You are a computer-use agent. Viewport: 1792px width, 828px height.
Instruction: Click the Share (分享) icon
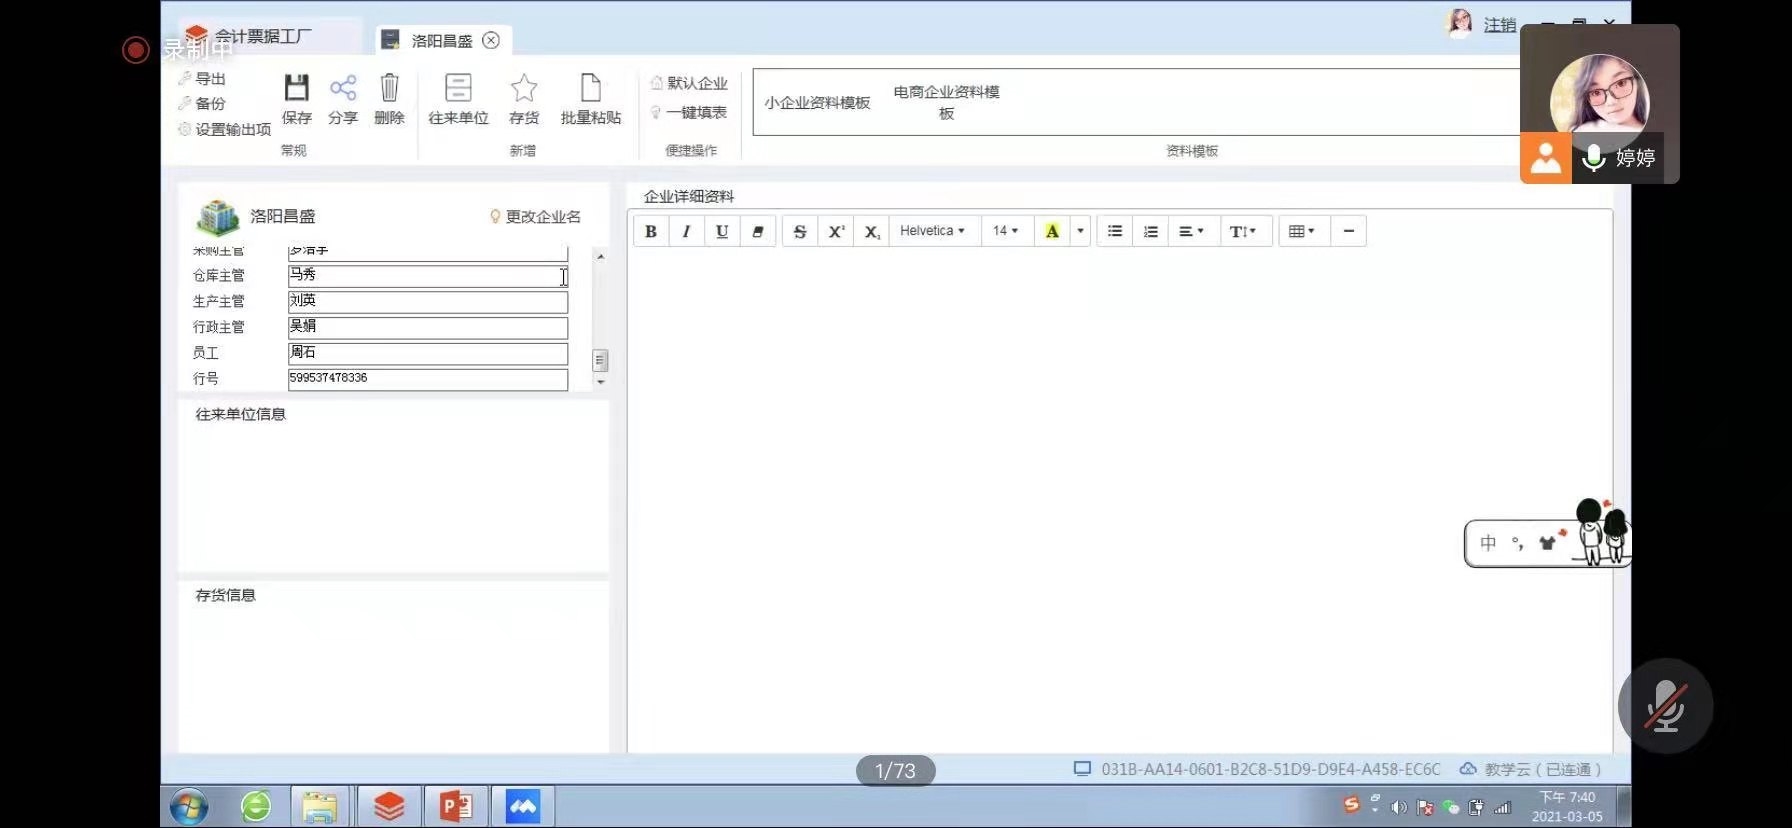343,89
